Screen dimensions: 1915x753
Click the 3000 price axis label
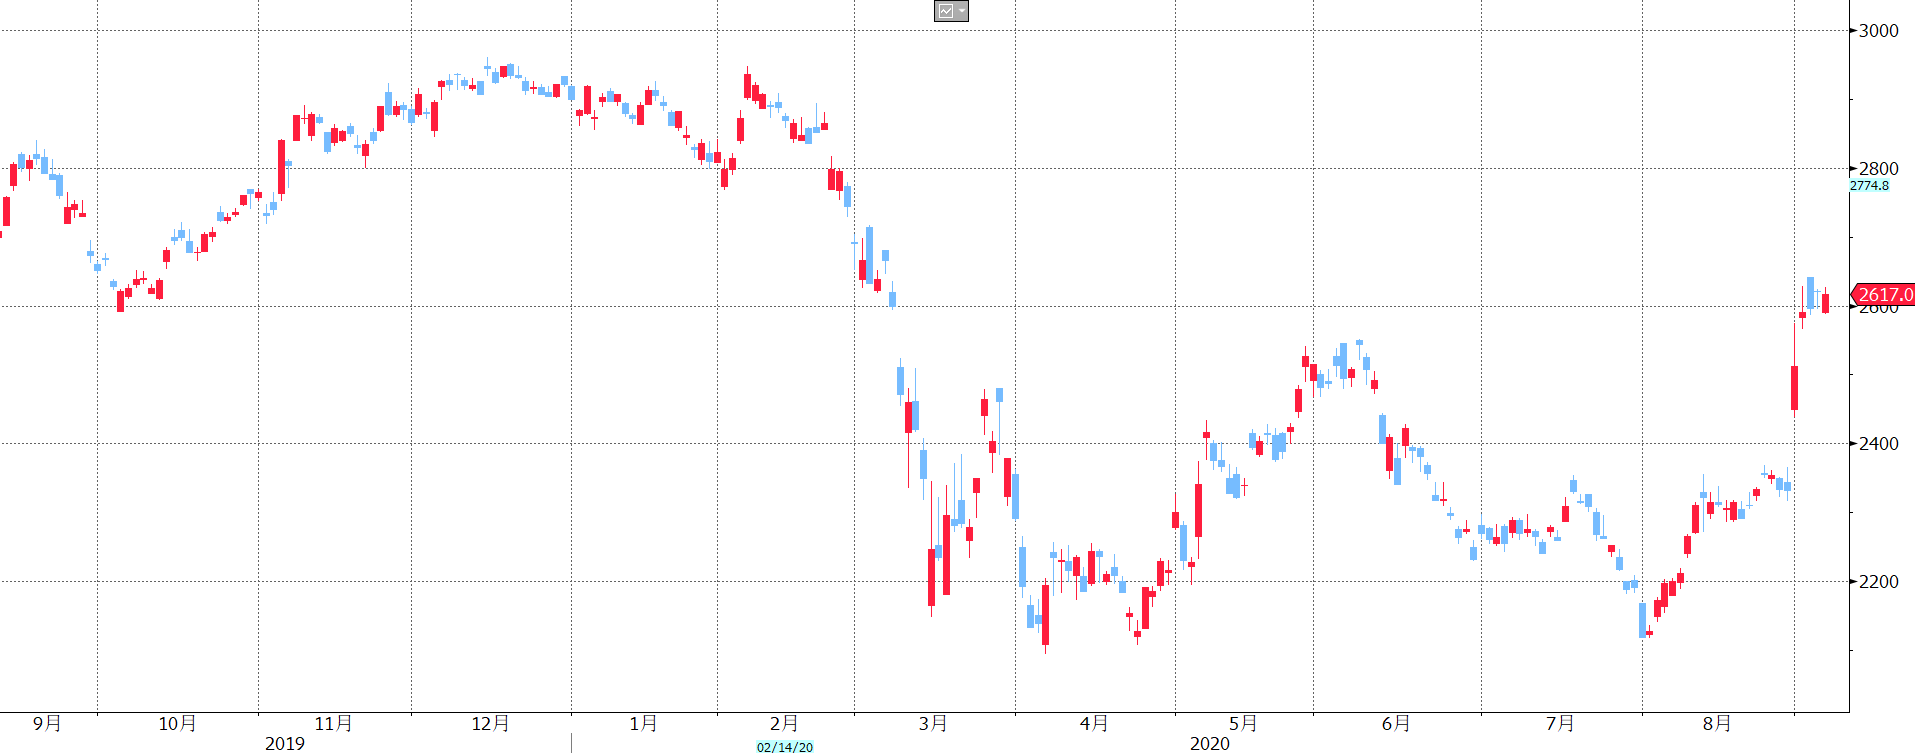(1878, 31)
